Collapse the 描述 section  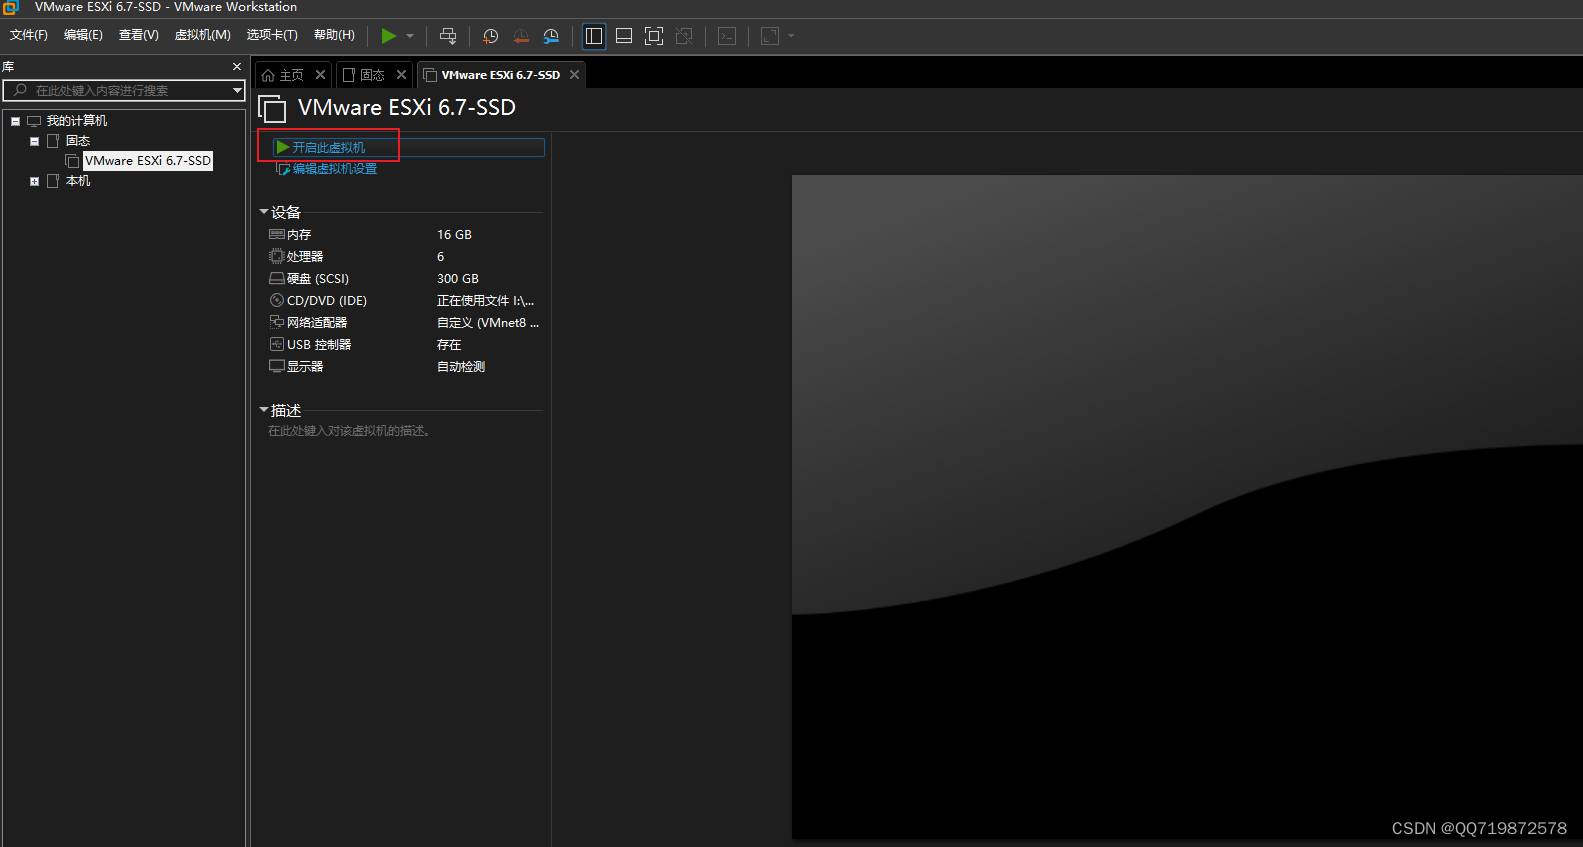[x=264, y=410]
